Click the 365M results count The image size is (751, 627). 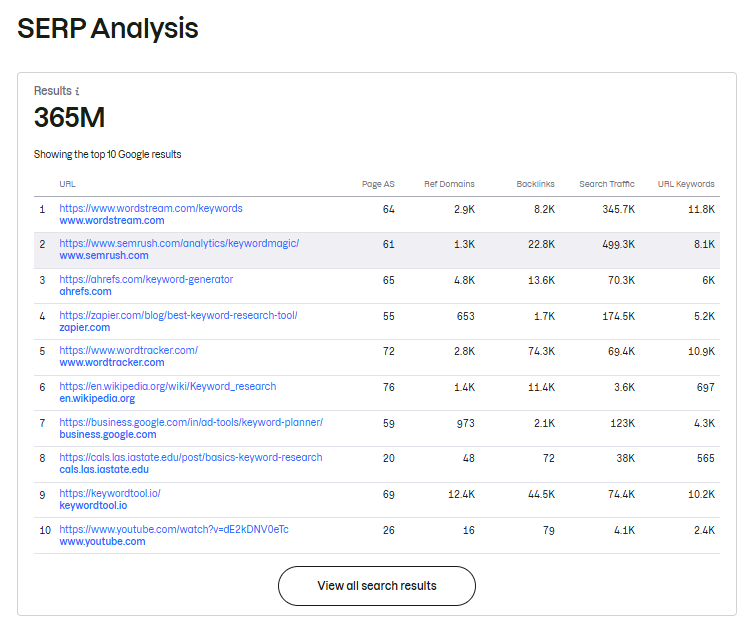point(69,117)
